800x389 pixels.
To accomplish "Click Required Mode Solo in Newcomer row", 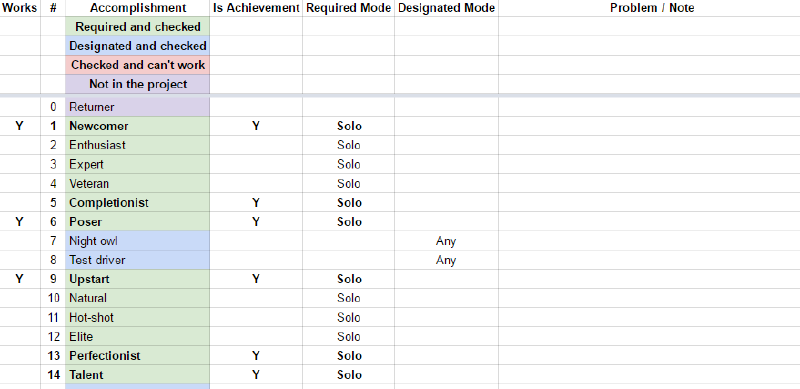I will (349, 126).
